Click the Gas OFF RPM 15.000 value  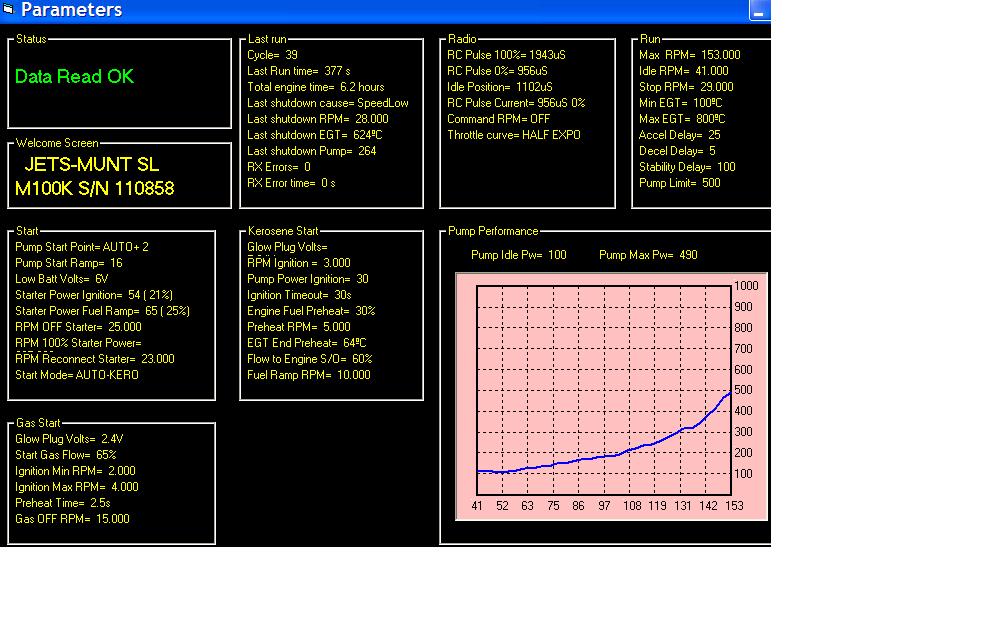tap(72, 519)
